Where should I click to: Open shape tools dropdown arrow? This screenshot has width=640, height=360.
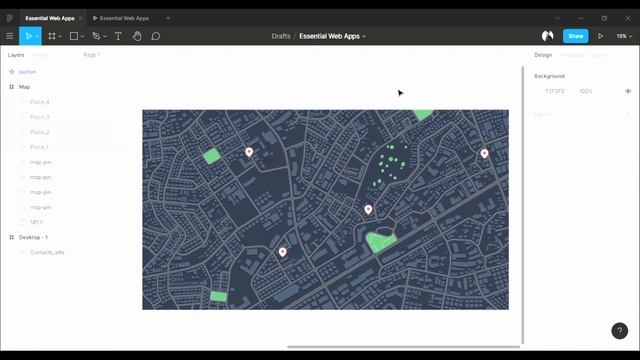(82, 37)
